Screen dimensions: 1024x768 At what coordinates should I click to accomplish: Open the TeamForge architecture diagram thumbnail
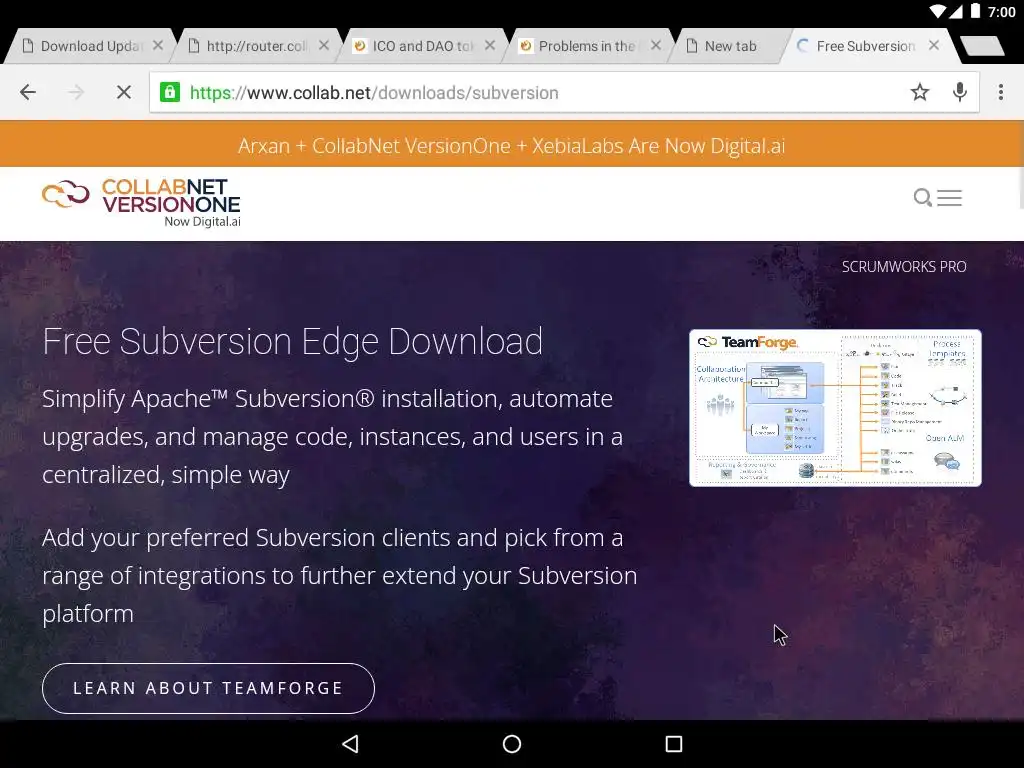pos(835,408)
